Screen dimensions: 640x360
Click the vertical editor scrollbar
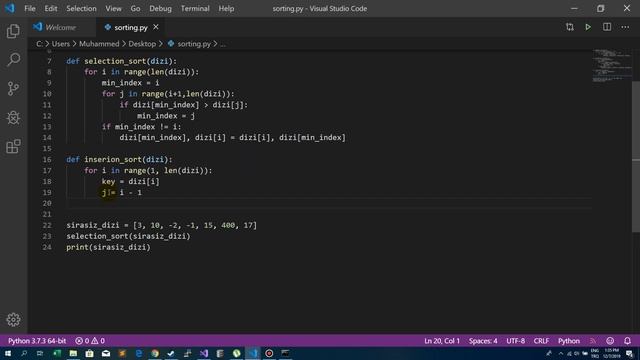(x=636, y=157)
